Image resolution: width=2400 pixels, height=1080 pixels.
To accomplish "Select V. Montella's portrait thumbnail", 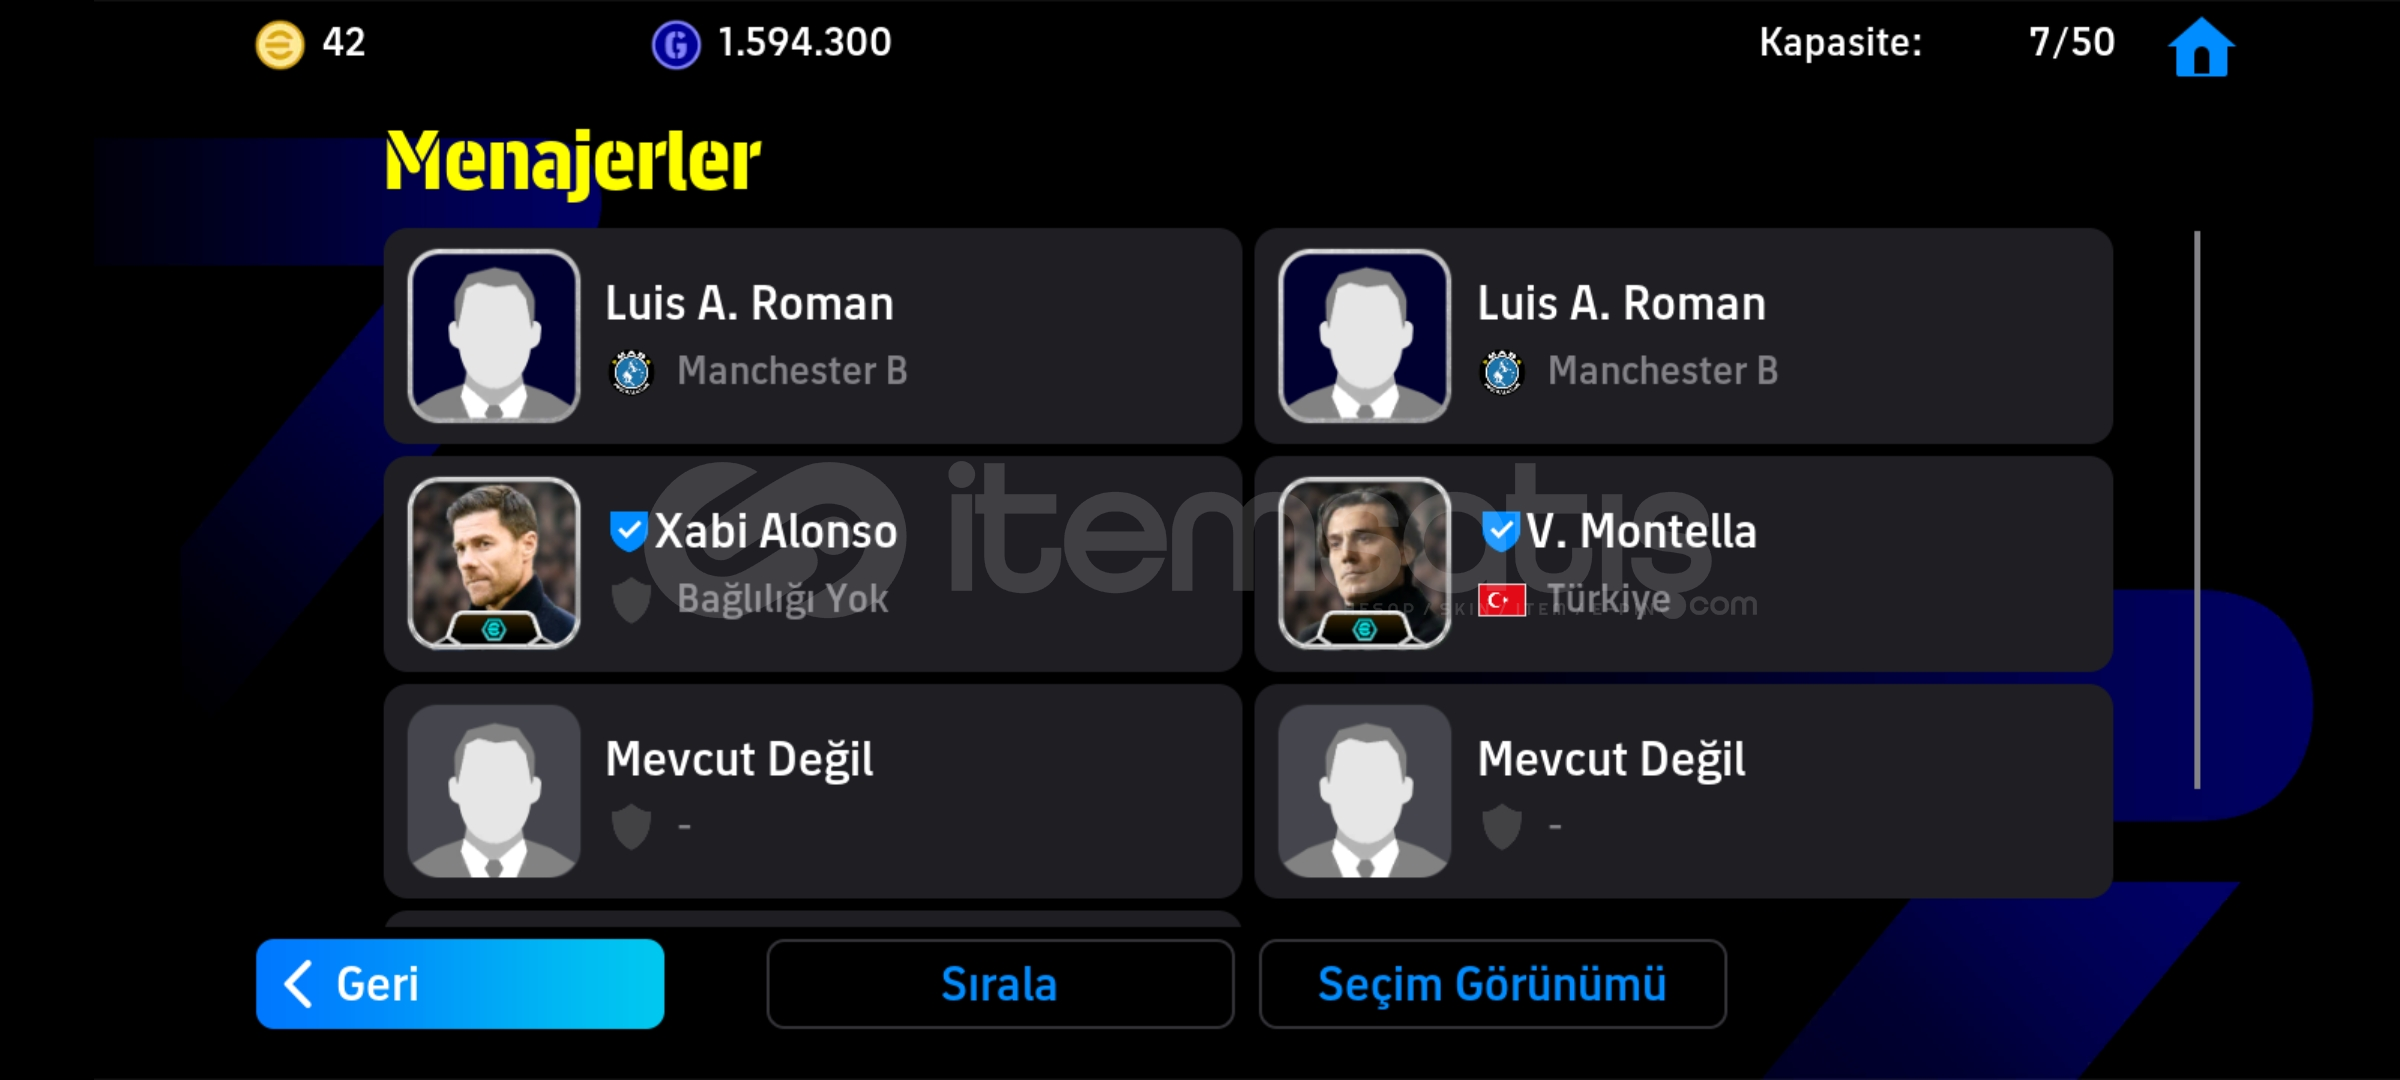I will coord(1365,563).
